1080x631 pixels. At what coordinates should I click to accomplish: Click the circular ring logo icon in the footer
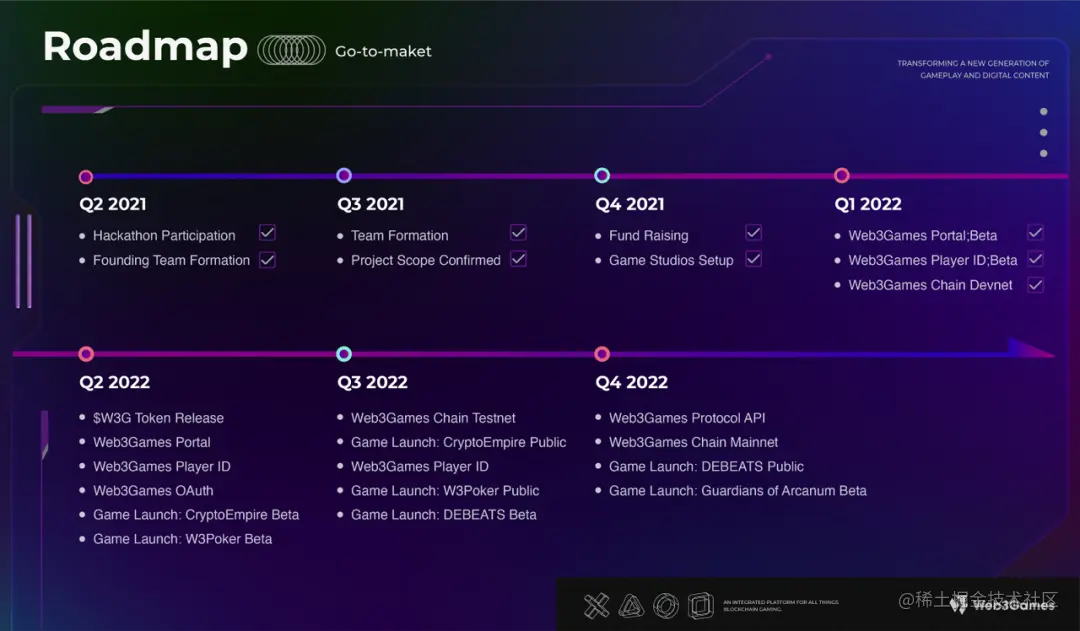666,605
